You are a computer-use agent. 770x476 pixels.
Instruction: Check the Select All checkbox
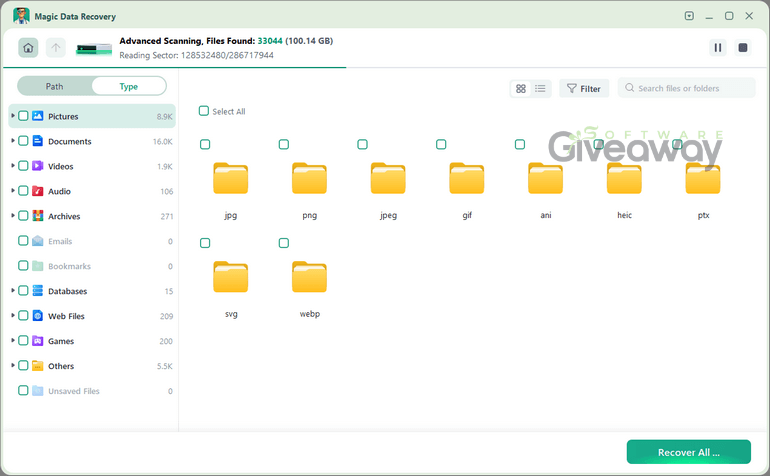(x=204, y=111)
